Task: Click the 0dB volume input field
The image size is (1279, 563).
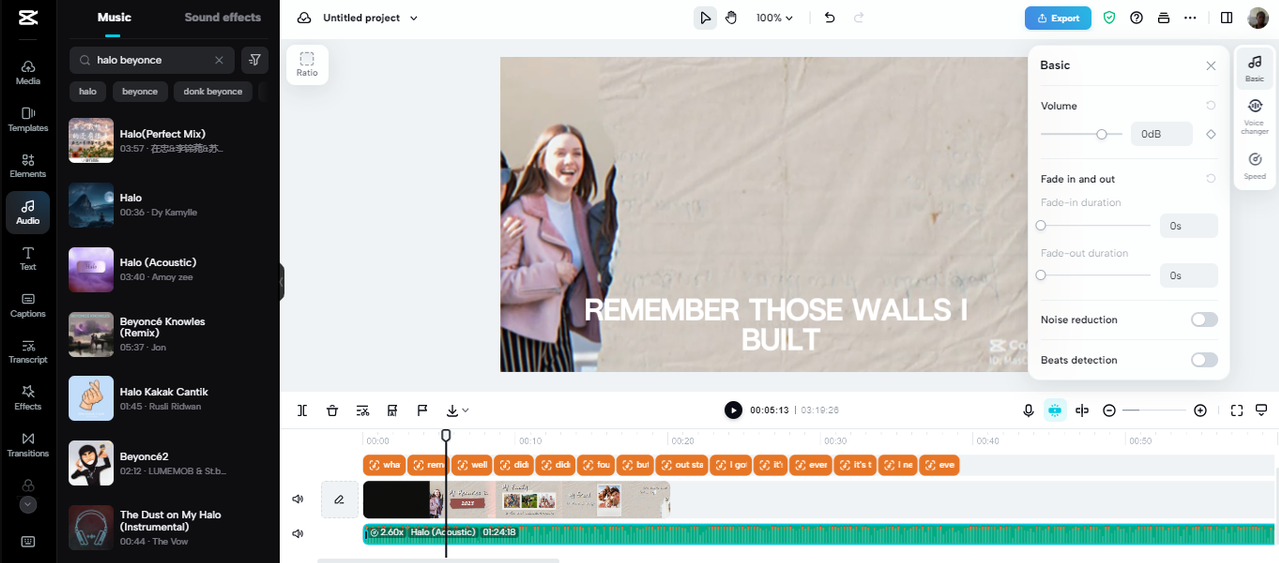Action: pos(1162,134)
